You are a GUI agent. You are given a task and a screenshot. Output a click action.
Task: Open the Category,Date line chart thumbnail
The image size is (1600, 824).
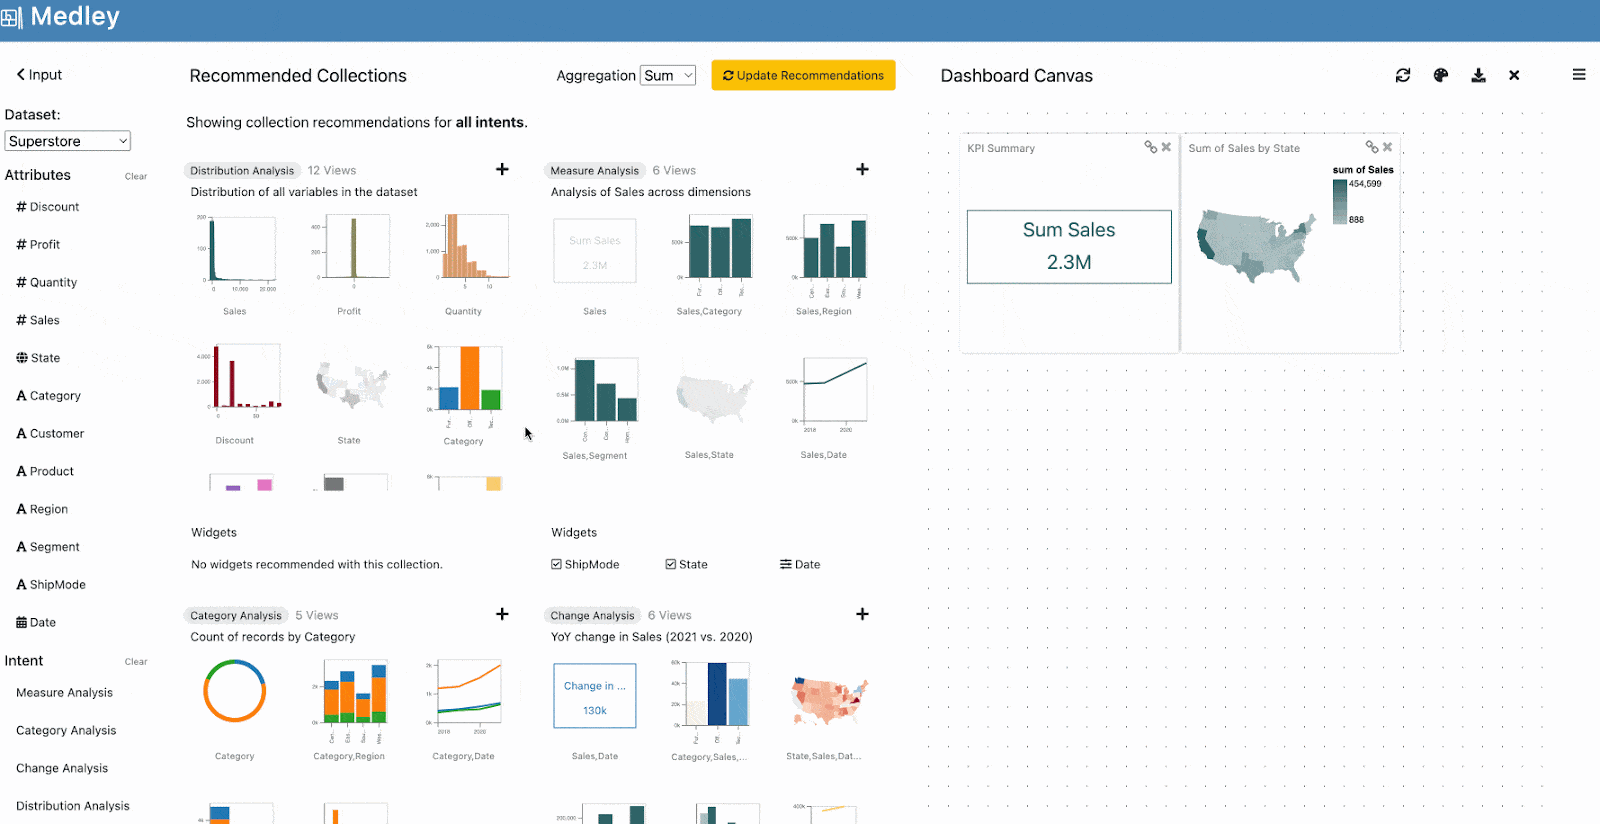click(x=464, y=697)
